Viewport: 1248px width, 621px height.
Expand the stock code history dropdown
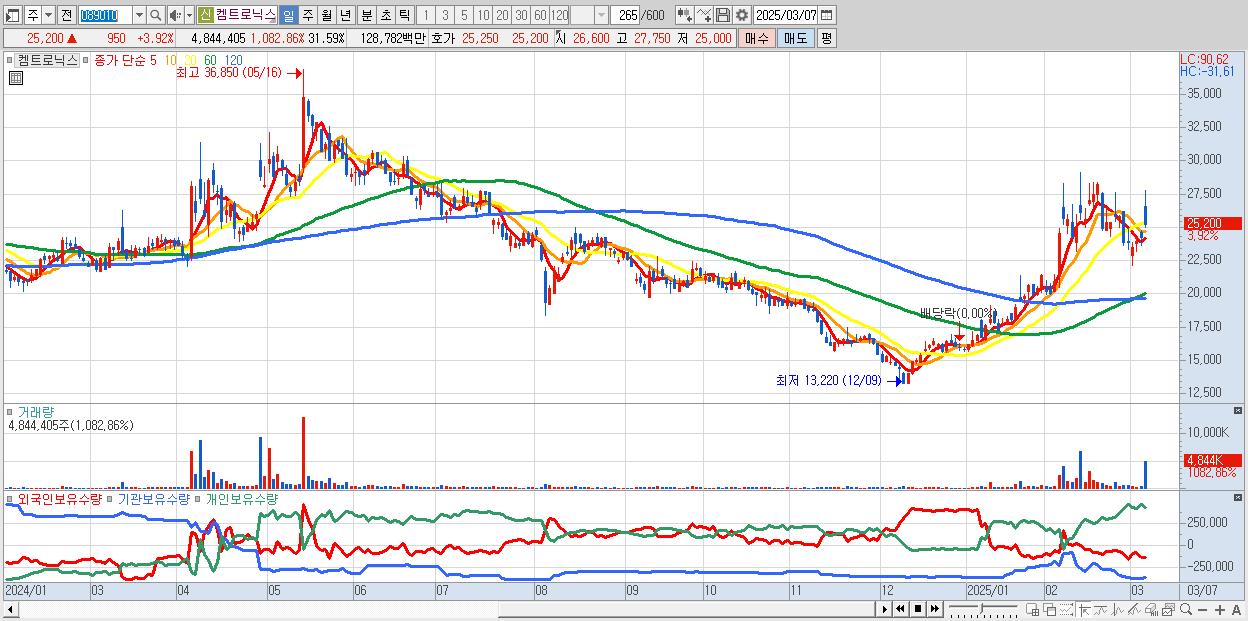click(x=139, y=15)
